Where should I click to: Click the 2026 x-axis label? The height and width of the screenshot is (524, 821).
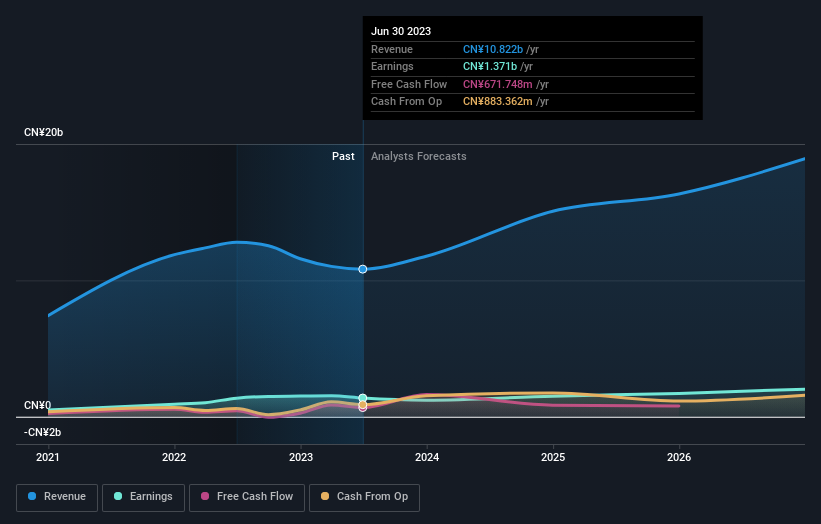click(679, 457)
